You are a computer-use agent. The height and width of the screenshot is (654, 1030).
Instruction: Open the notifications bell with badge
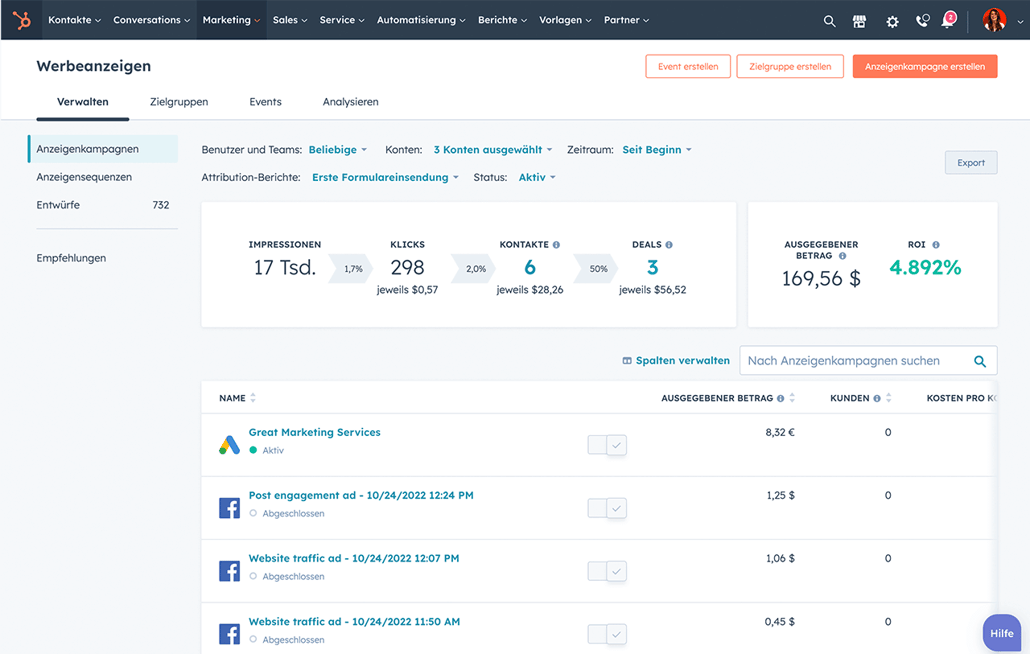(x=947, y=22)
